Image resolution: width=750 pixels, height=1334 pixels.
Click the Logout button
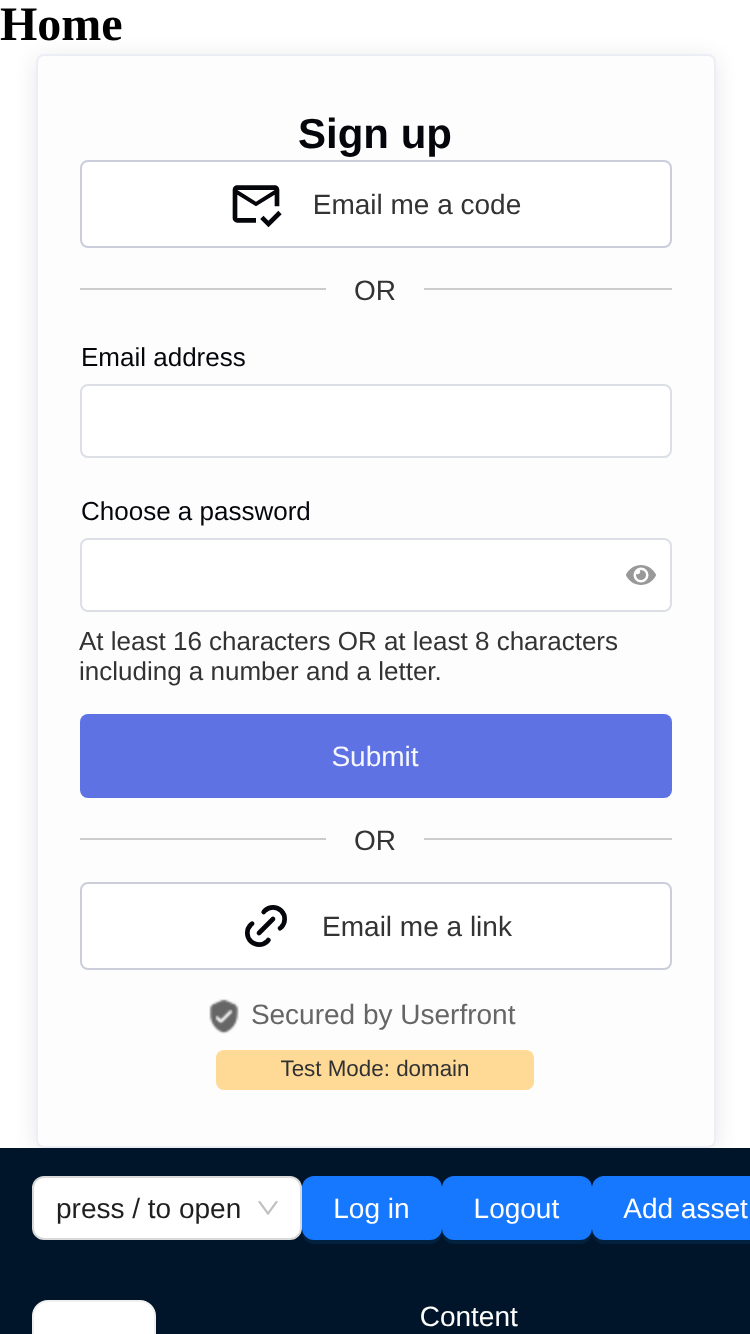(x=516, y=1208)
